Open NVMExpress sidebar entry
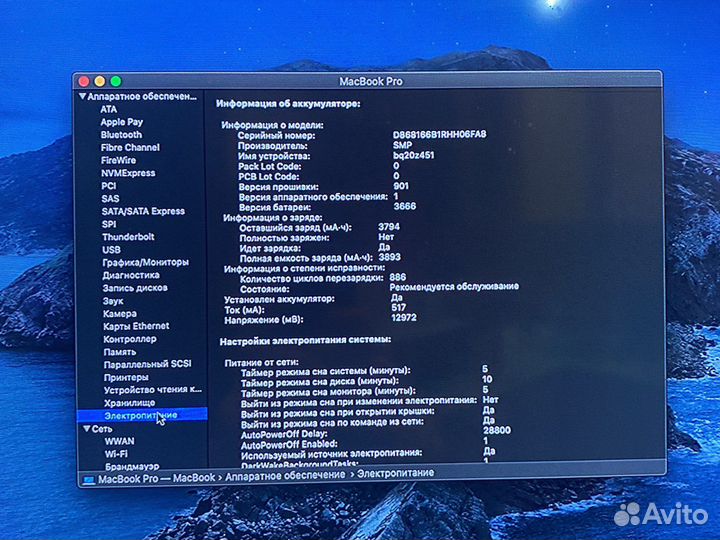Image resolution: width=720 pixels, height=540 pixels. 128,173
